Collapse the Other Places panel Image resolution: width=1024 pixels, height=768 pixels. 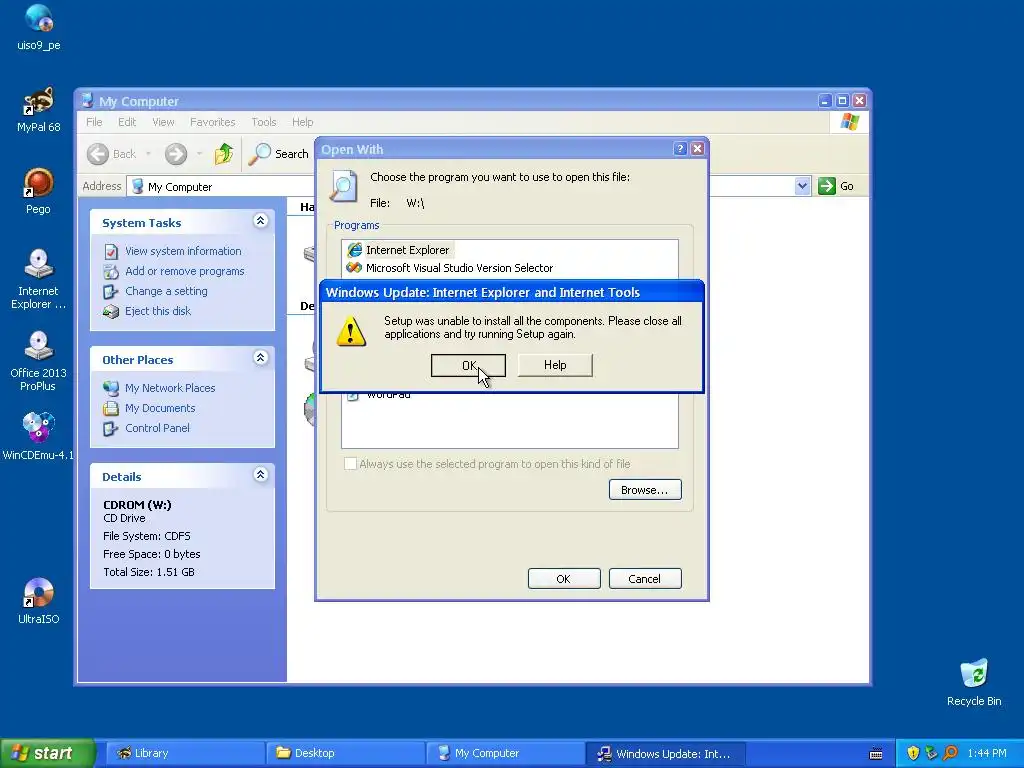click(x=261, y=357)
